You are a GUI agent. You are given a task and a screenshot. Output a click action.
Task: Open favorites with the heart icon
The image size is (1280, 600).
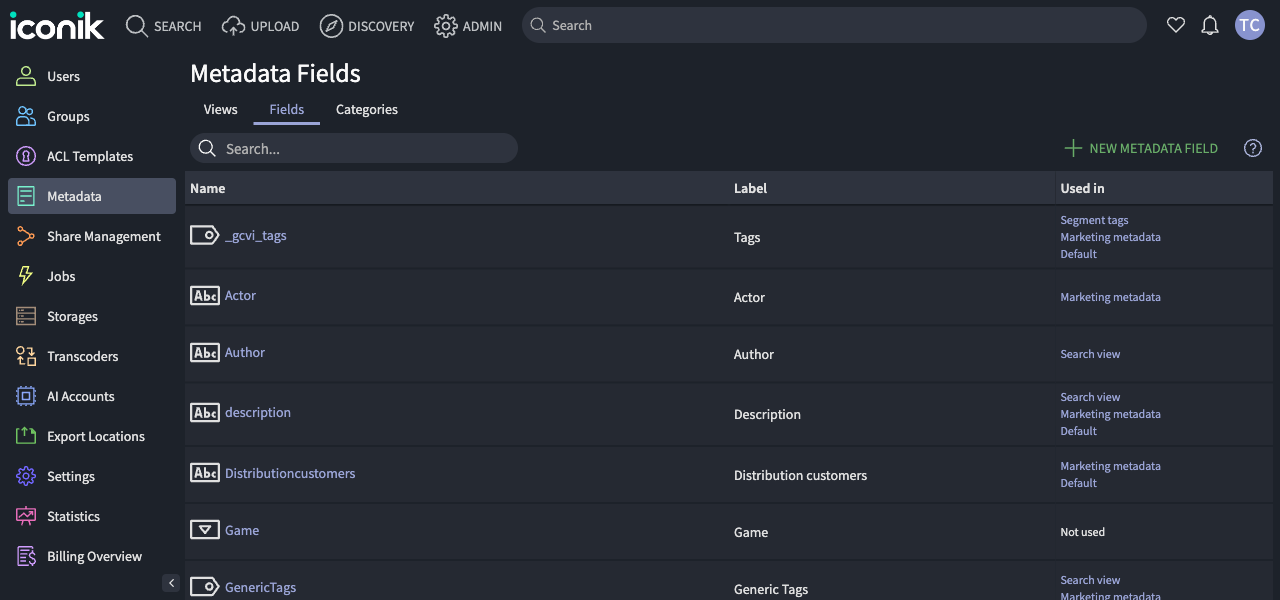point(1176,25)
